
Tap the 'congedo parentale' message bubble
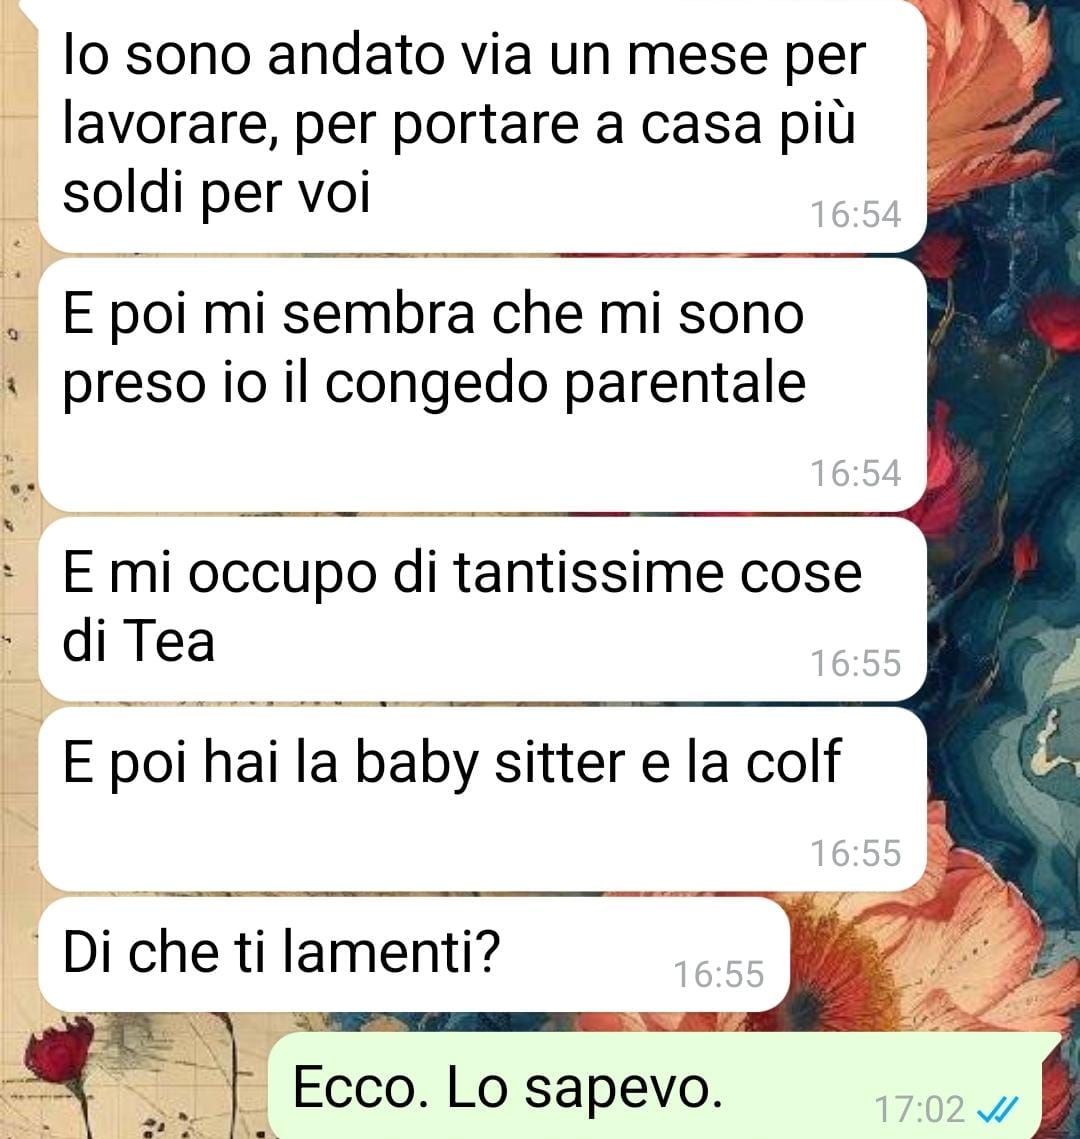point(482,385)
